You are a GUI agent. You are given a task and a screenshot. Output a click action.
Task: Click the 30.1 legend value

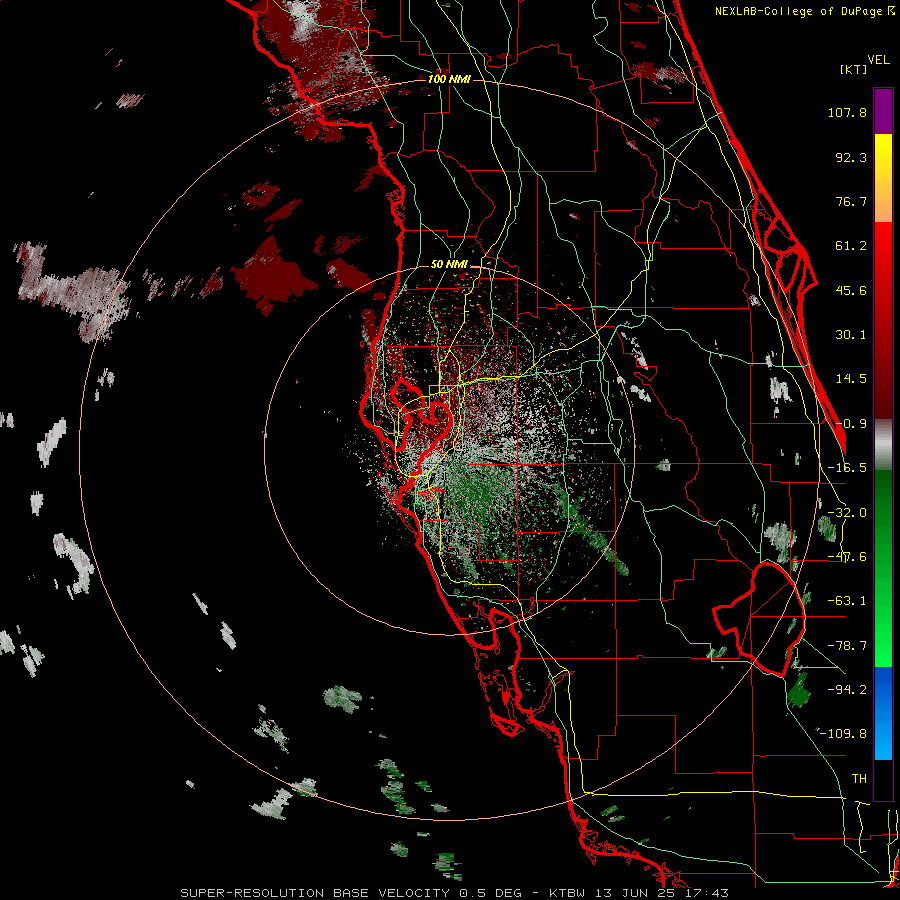tap(851, 335)
